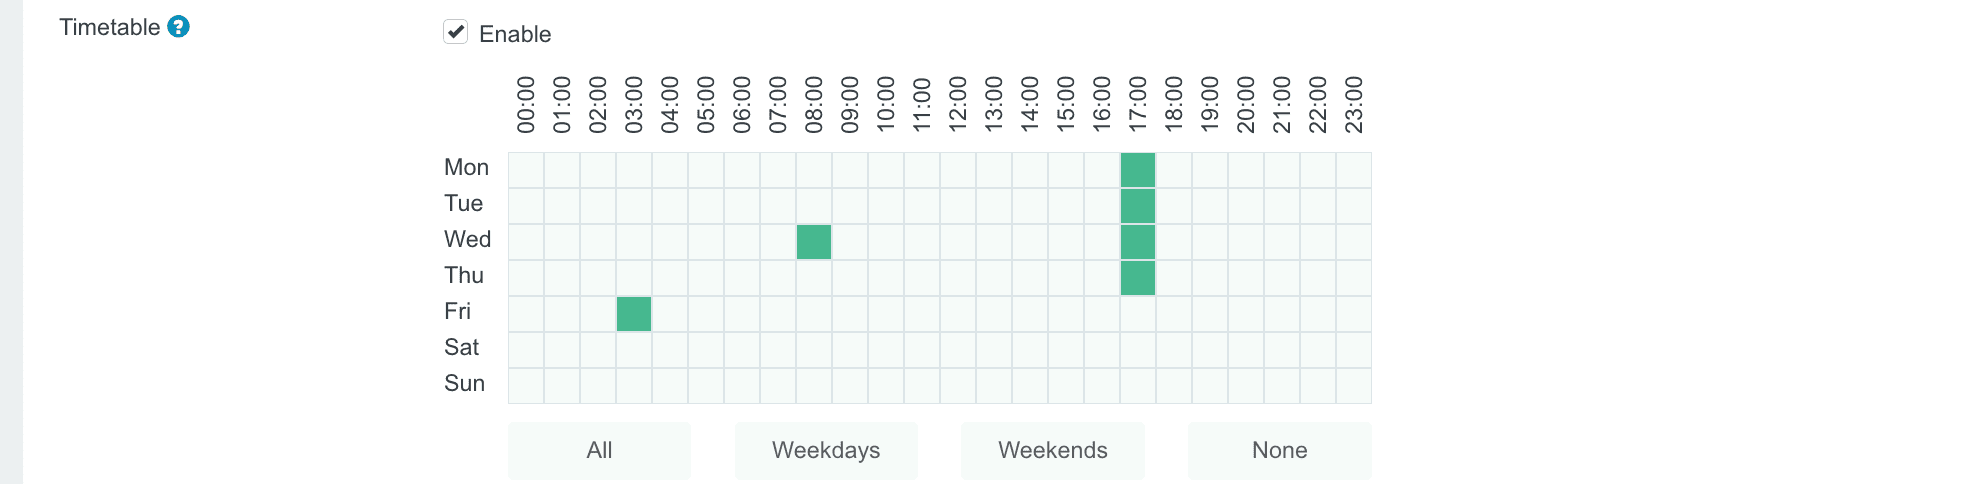Enable the Saturday 12:00 cell

pos(958,350)
